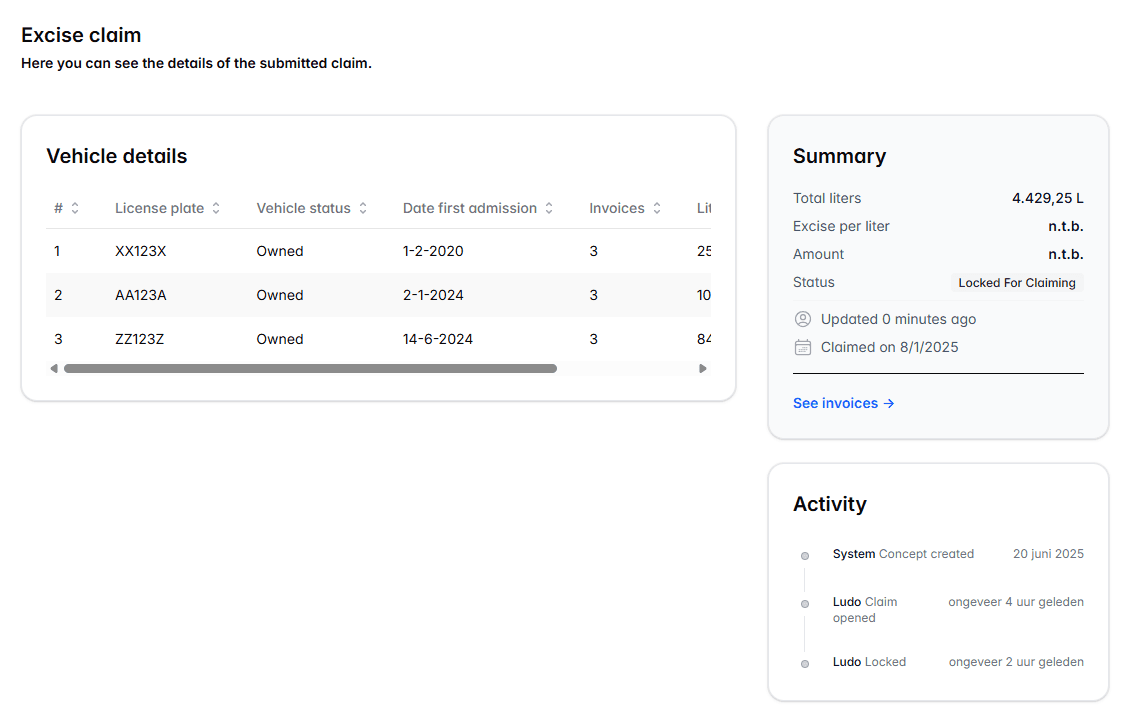This screenshot has height=710, width=1122.
Task: Click the Claim opened activity marker
Action: pyautogui.click(x=805, y=604)
